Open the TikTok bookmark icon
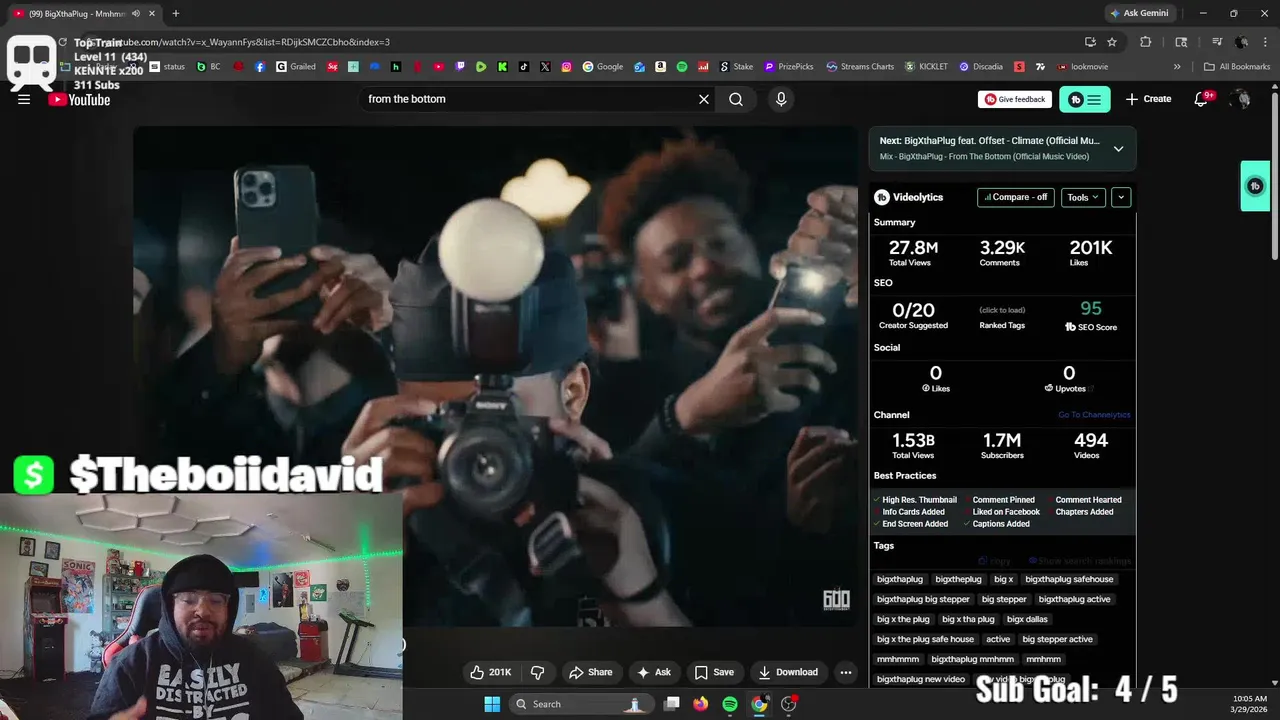 (524, 67)
